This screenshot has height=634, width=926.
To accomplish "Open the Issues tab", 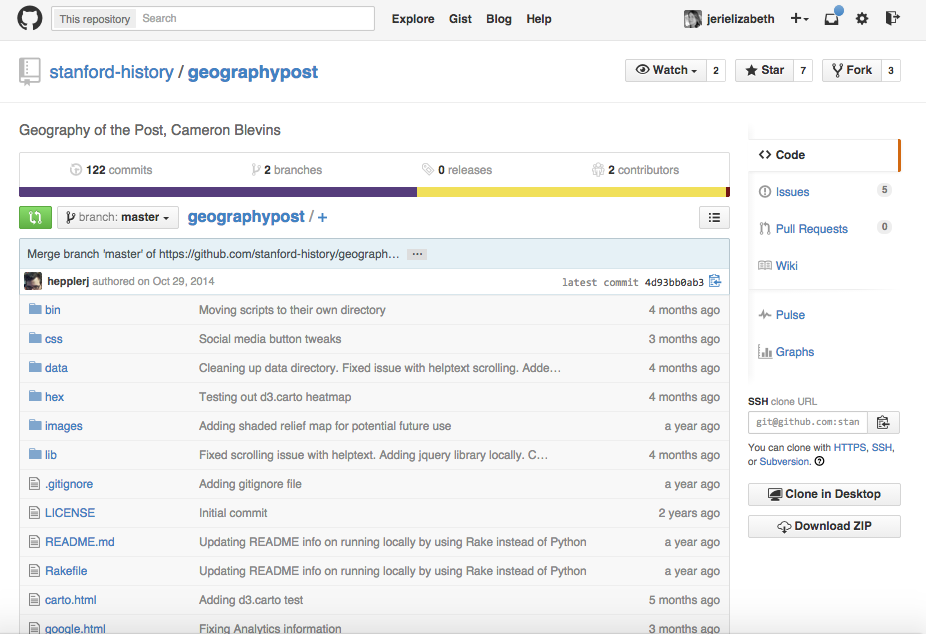I will [x=792, y=192].
